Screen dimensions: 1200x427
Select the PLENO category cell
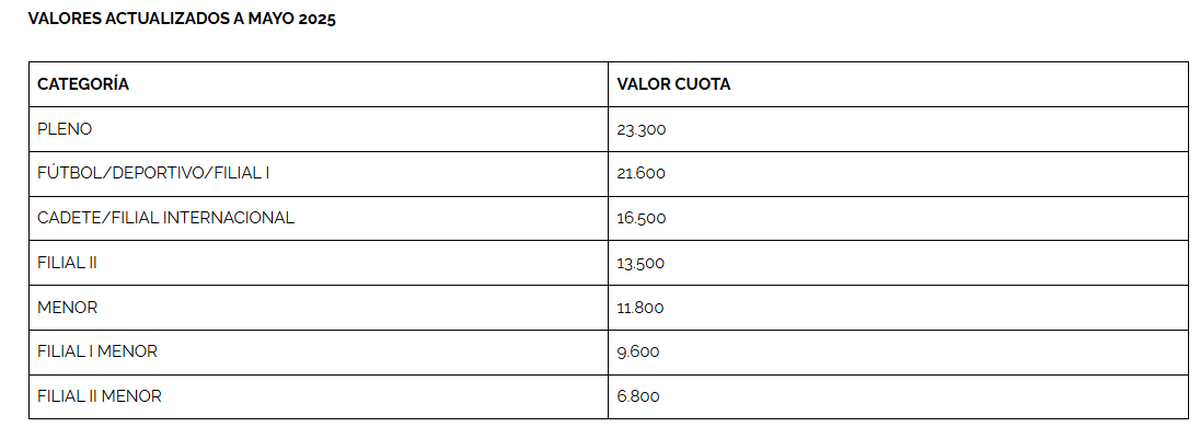tap(64, 129)
